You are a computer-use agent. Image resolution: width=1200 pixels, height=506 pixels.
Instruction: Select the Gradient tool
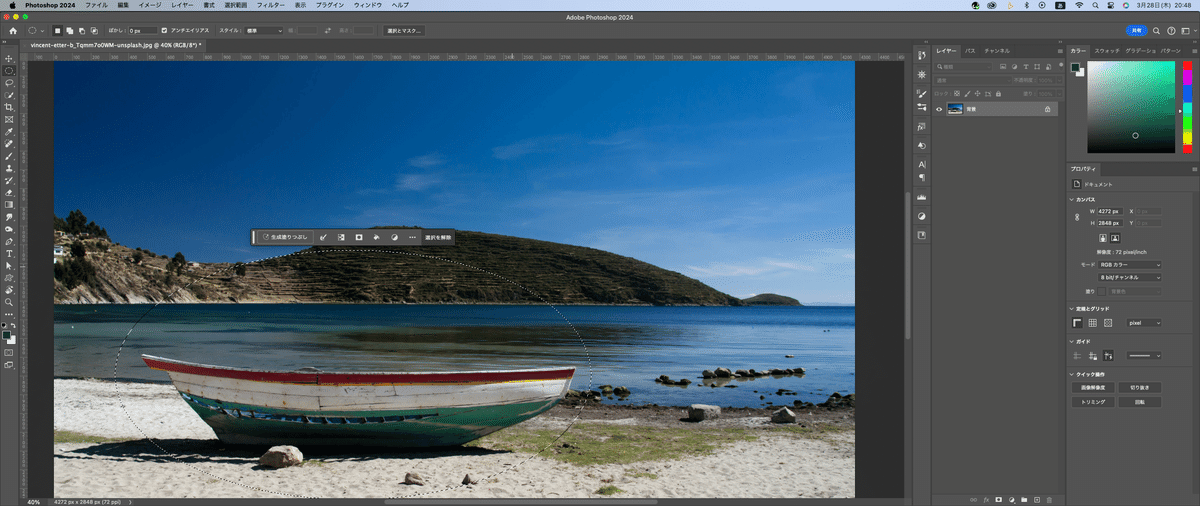click(x=9, y=204)
